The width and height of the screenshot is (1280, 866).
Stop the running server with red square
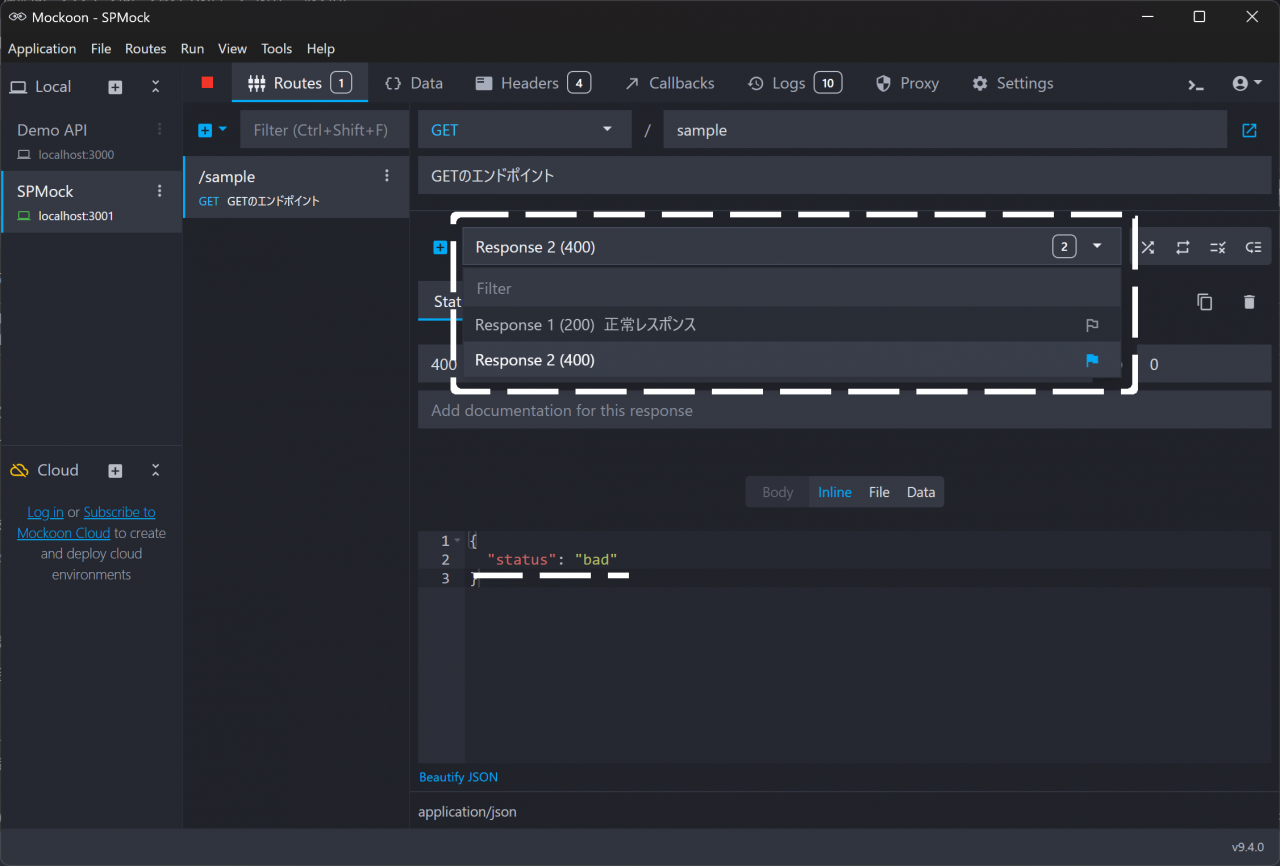coord(207,83)
